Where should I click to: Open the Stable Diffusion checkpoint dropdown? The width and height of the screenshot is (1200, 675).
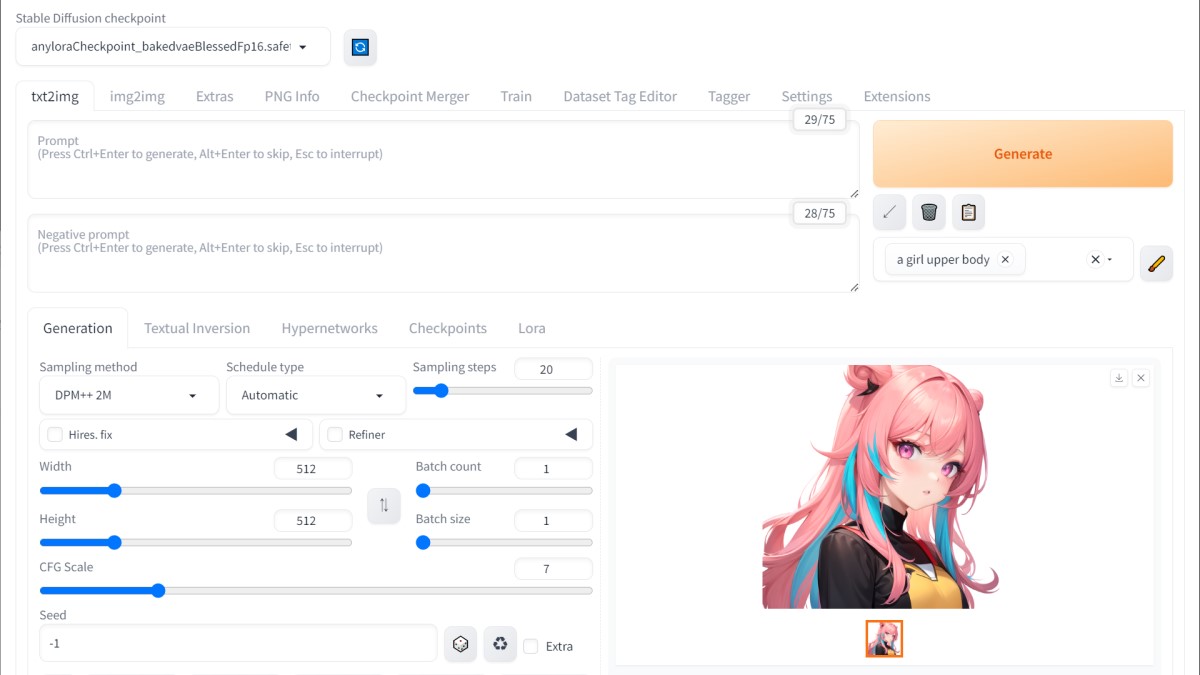tap(173, 46)
